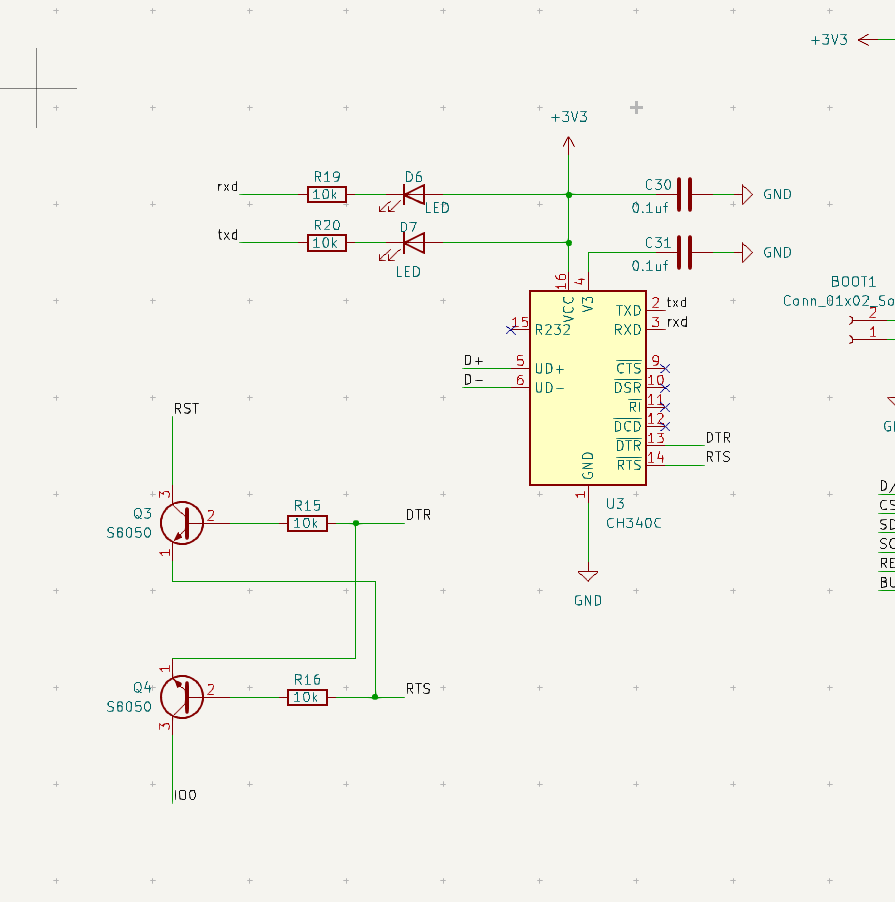Click the GND symbol next to C30
The height and width of the screenshot is (902, 895).
pos(747,195)
